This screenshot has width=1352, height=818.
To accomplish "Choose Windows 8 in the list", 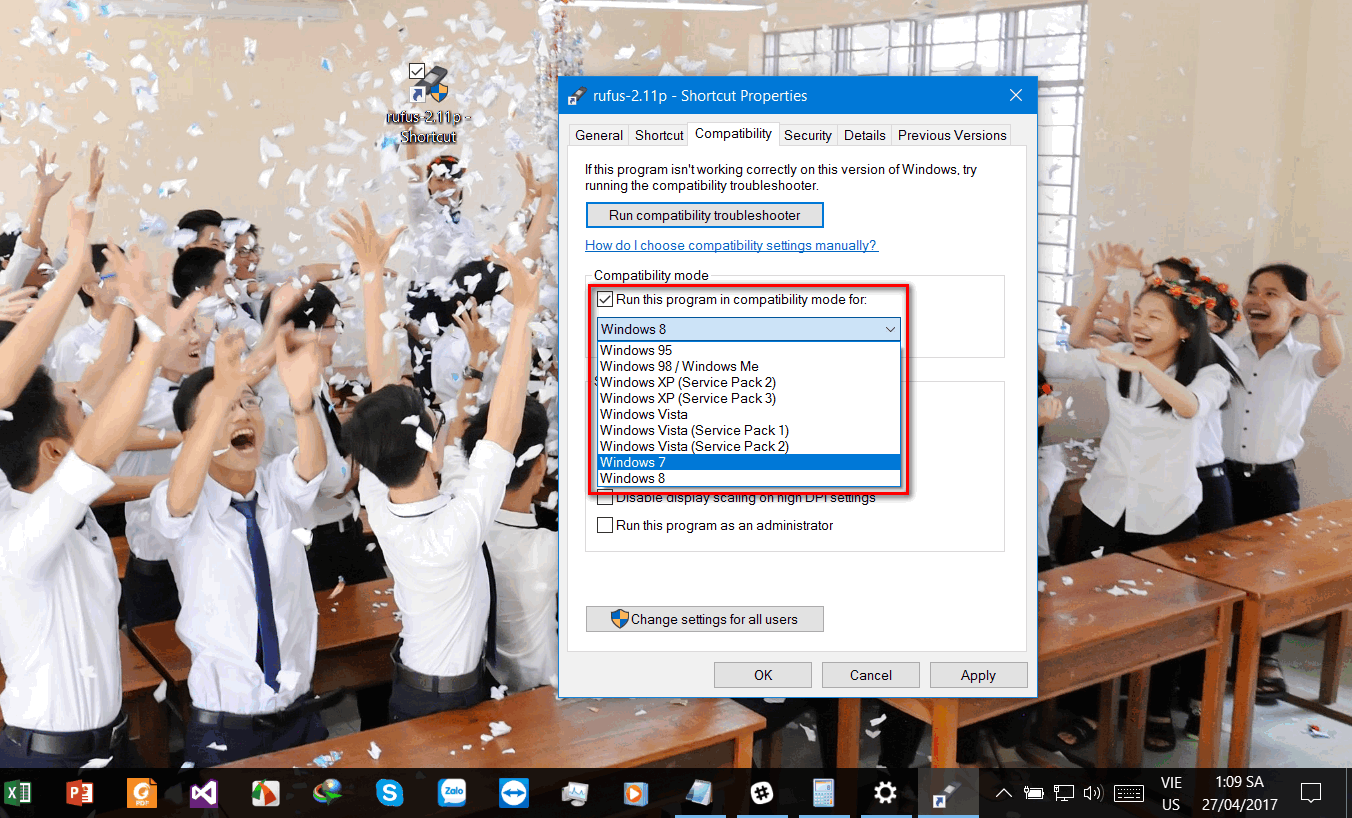I will (749, 478).
